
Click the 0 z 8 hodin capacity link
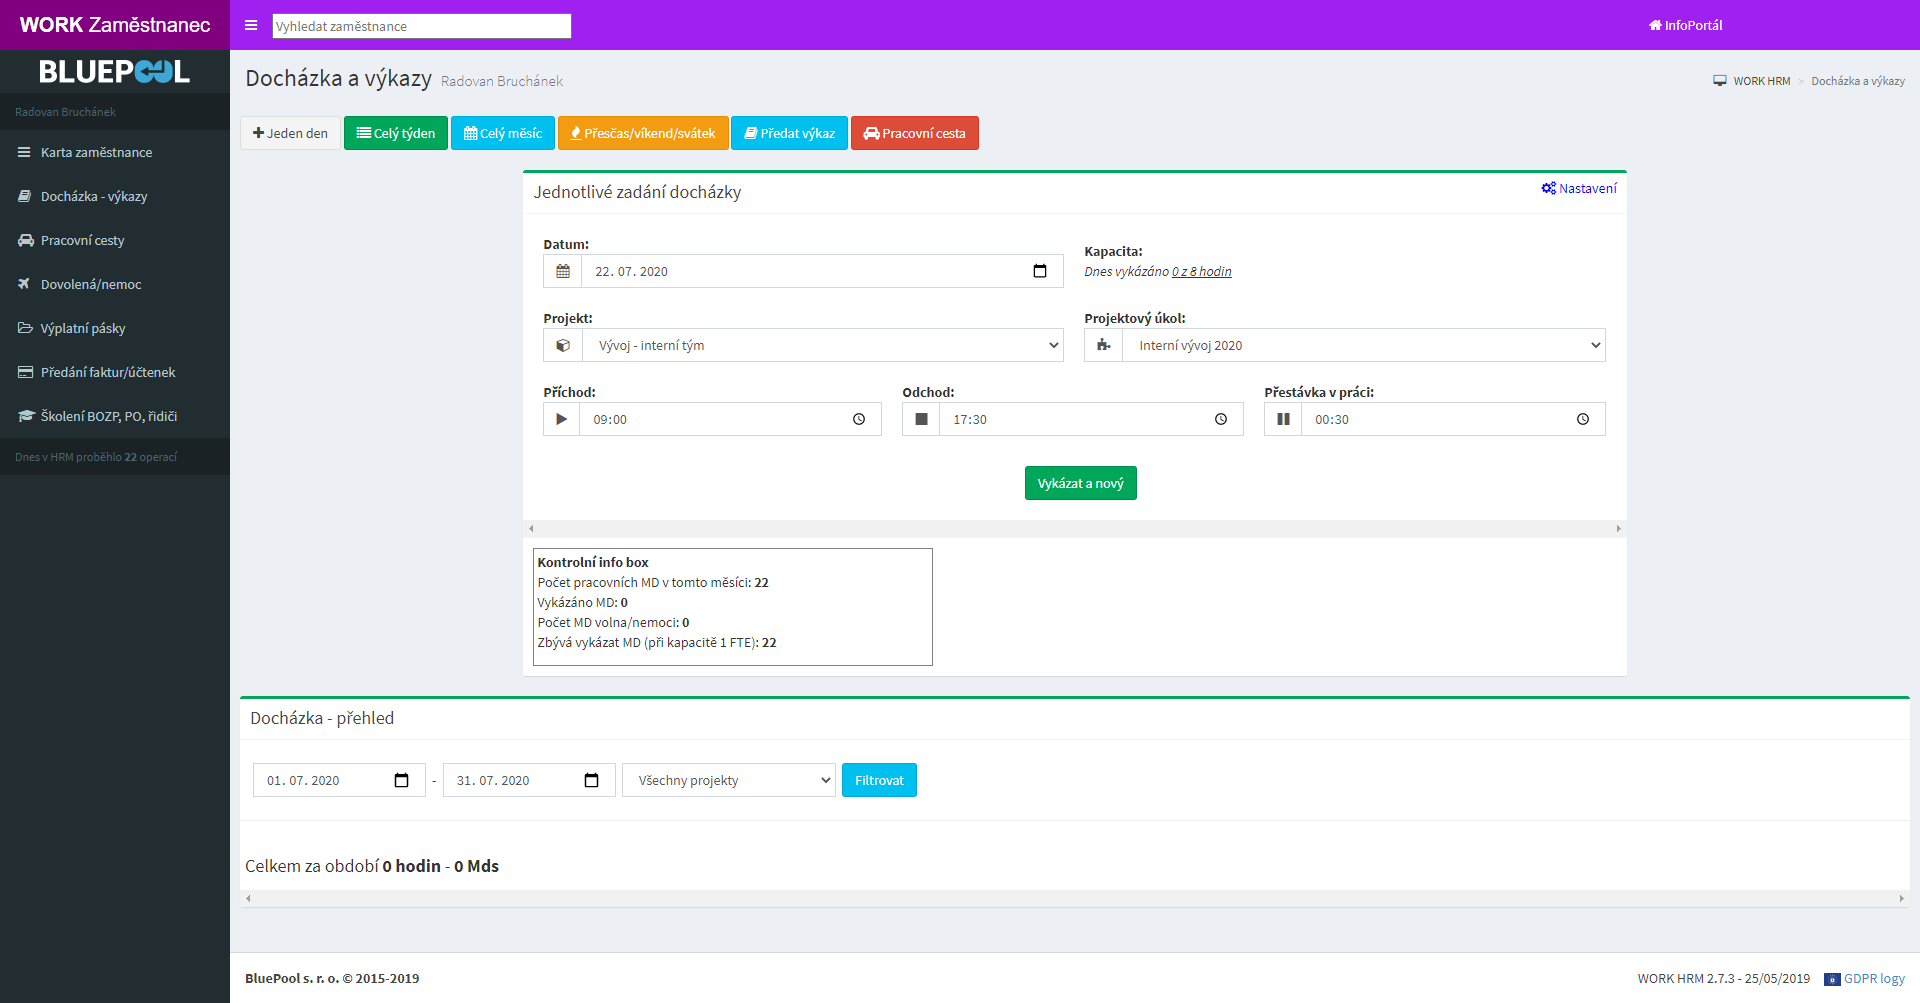[1202, 272]
